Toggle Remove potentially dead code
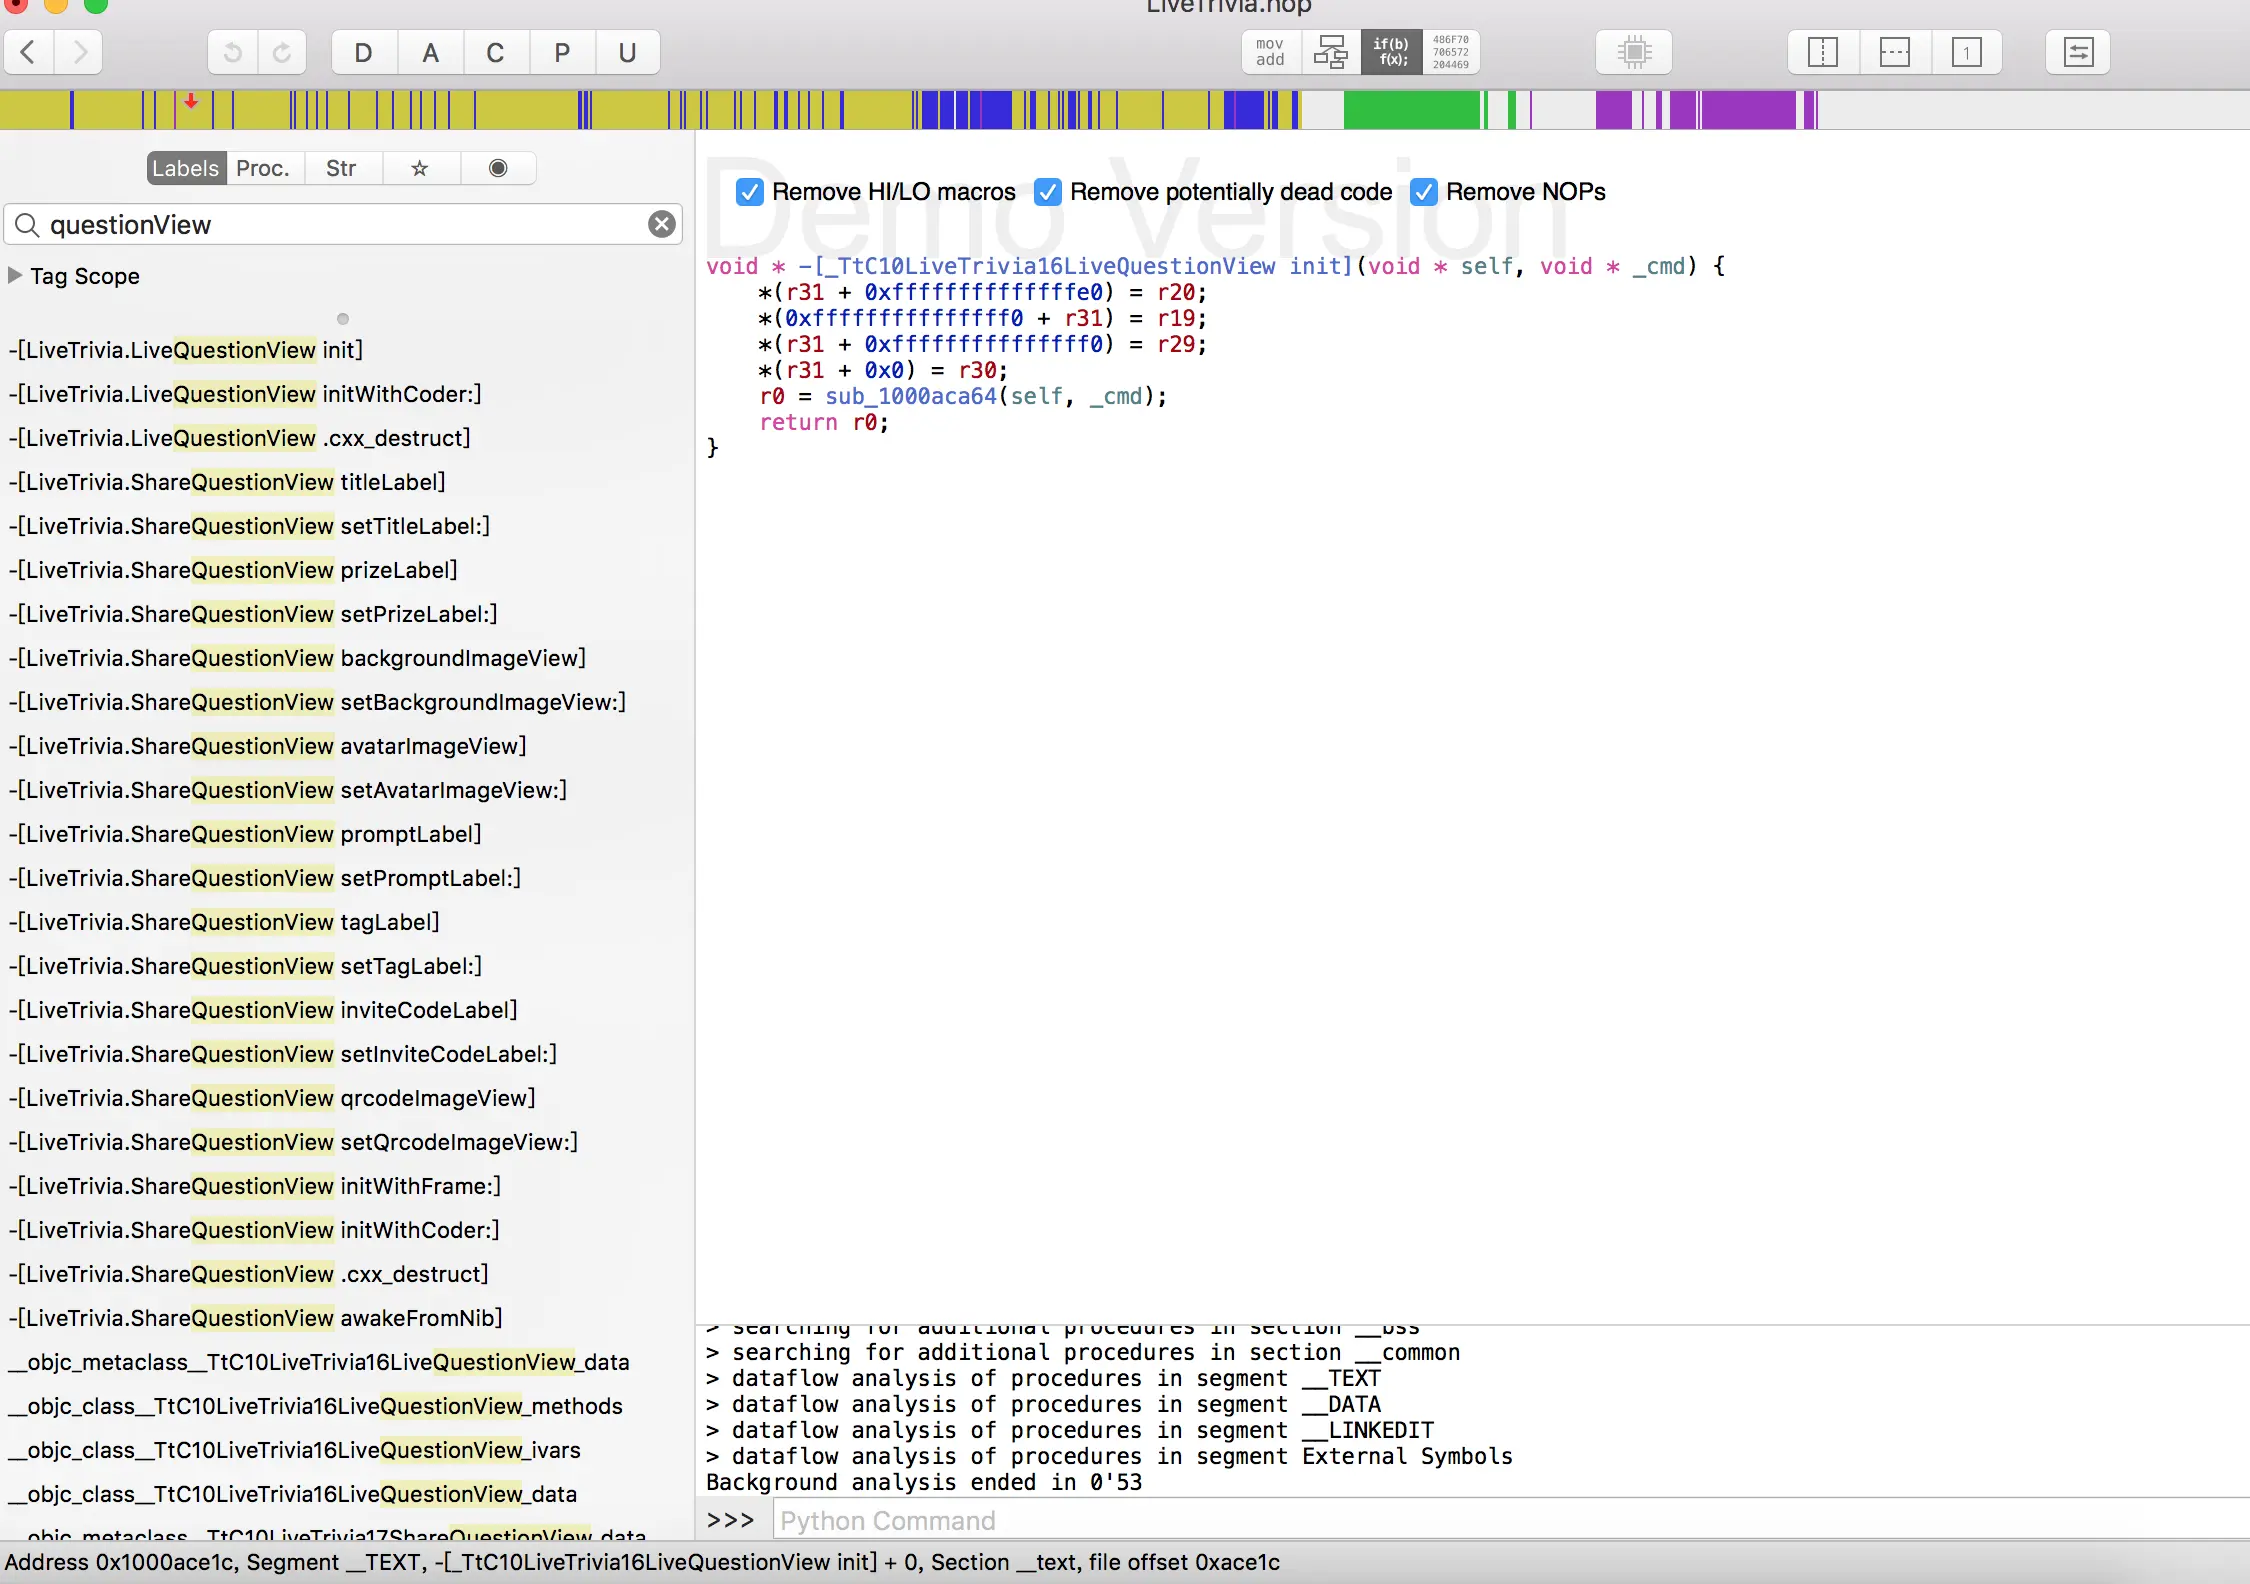The width and height of the screenshot is (2250, 1584). 1047,192
